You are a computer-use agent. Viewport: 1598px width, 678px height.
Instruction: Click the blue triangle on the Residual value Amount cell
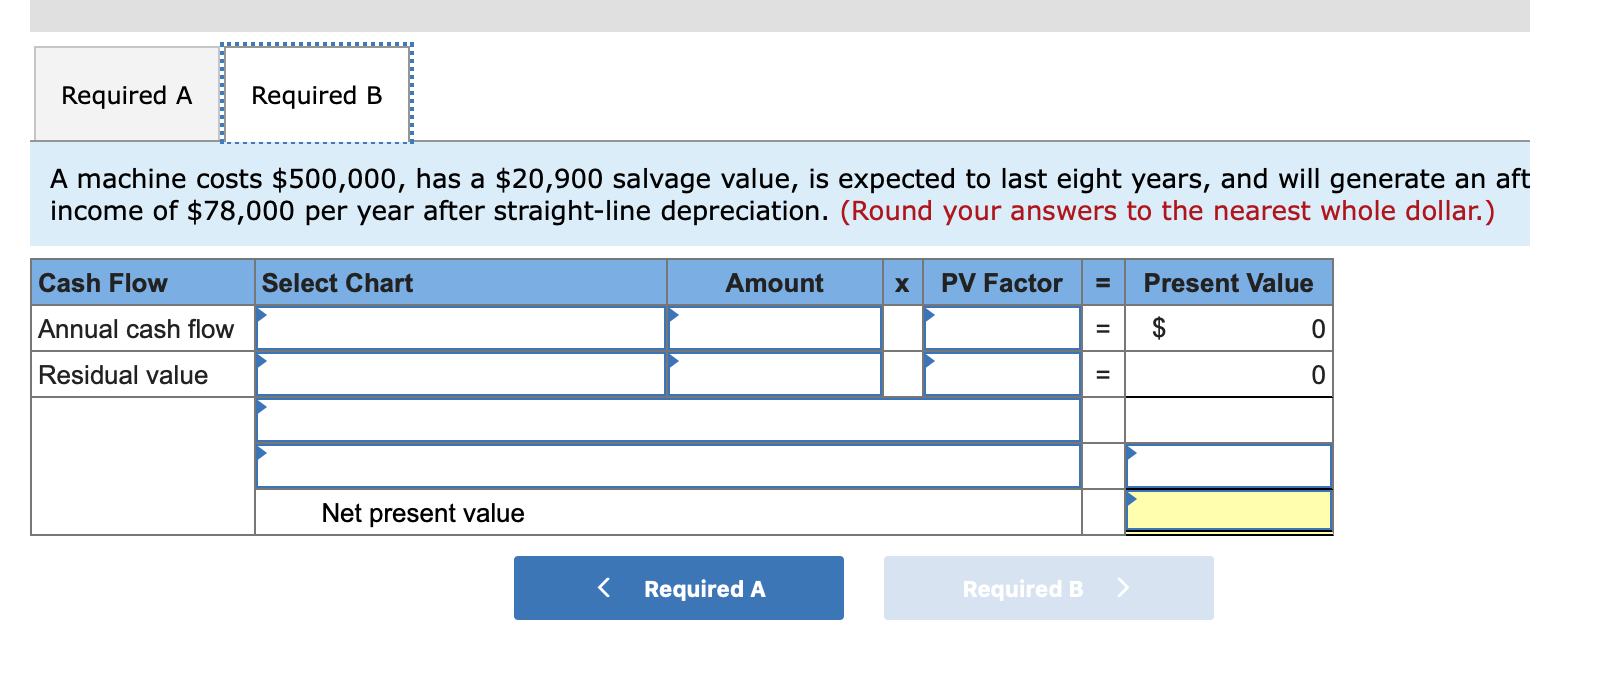[x=672, y=360]
